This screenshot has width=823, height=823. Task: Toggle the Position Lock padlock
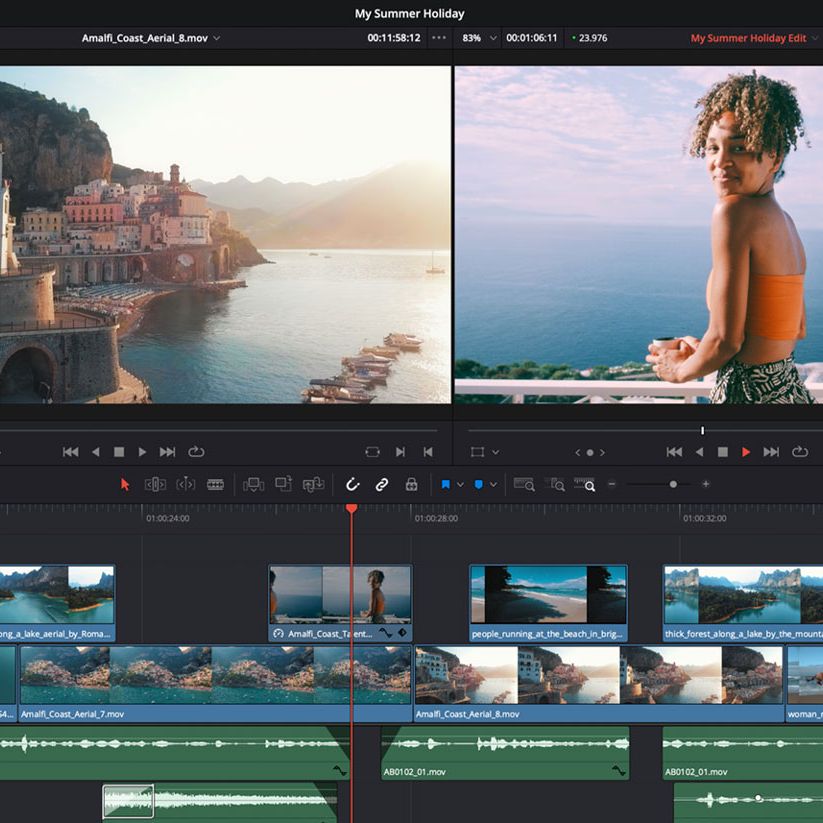(x=412, y=484)
